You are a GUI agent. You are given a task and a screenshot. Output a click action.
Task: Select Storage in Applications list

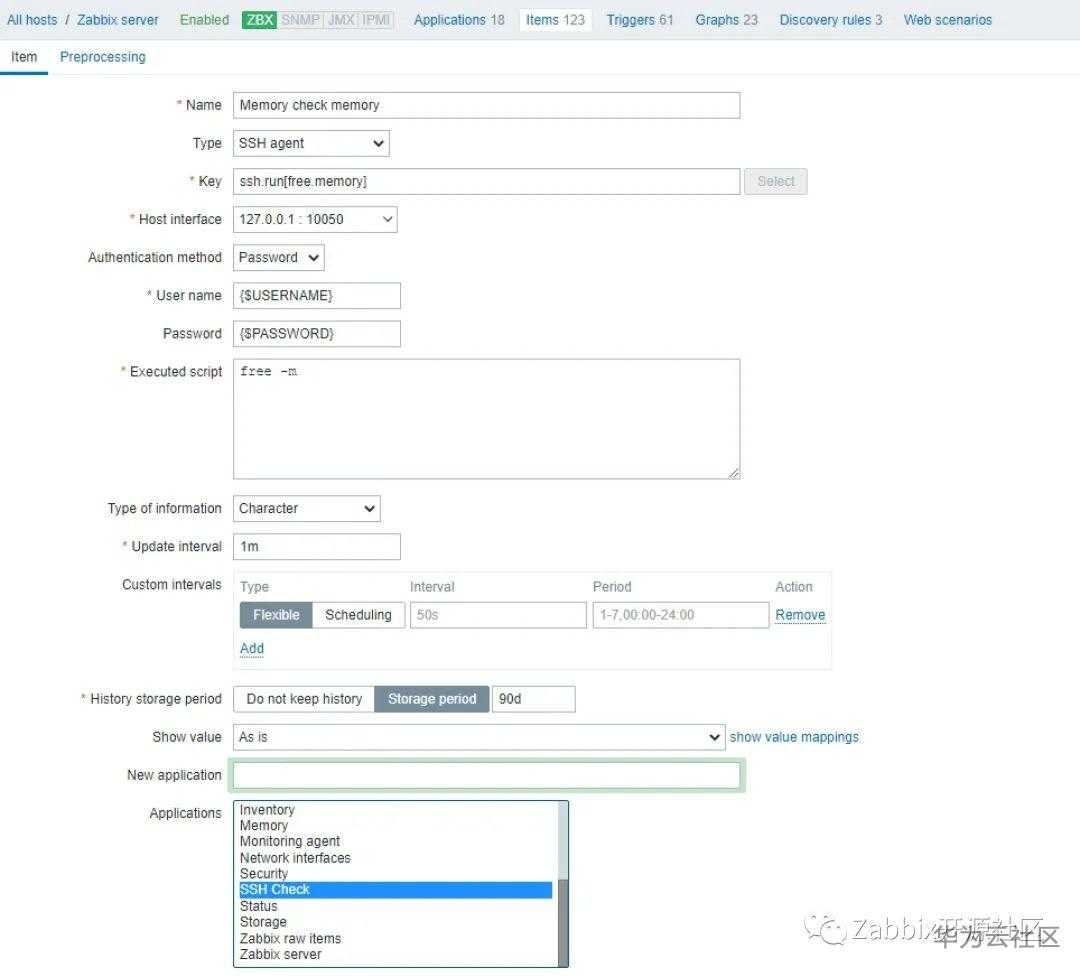(395, 922)
